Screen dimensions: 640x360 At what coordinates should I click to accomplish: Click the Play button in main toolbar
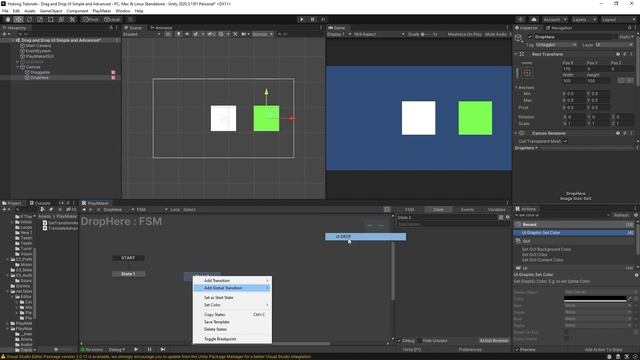click(302, 19)
